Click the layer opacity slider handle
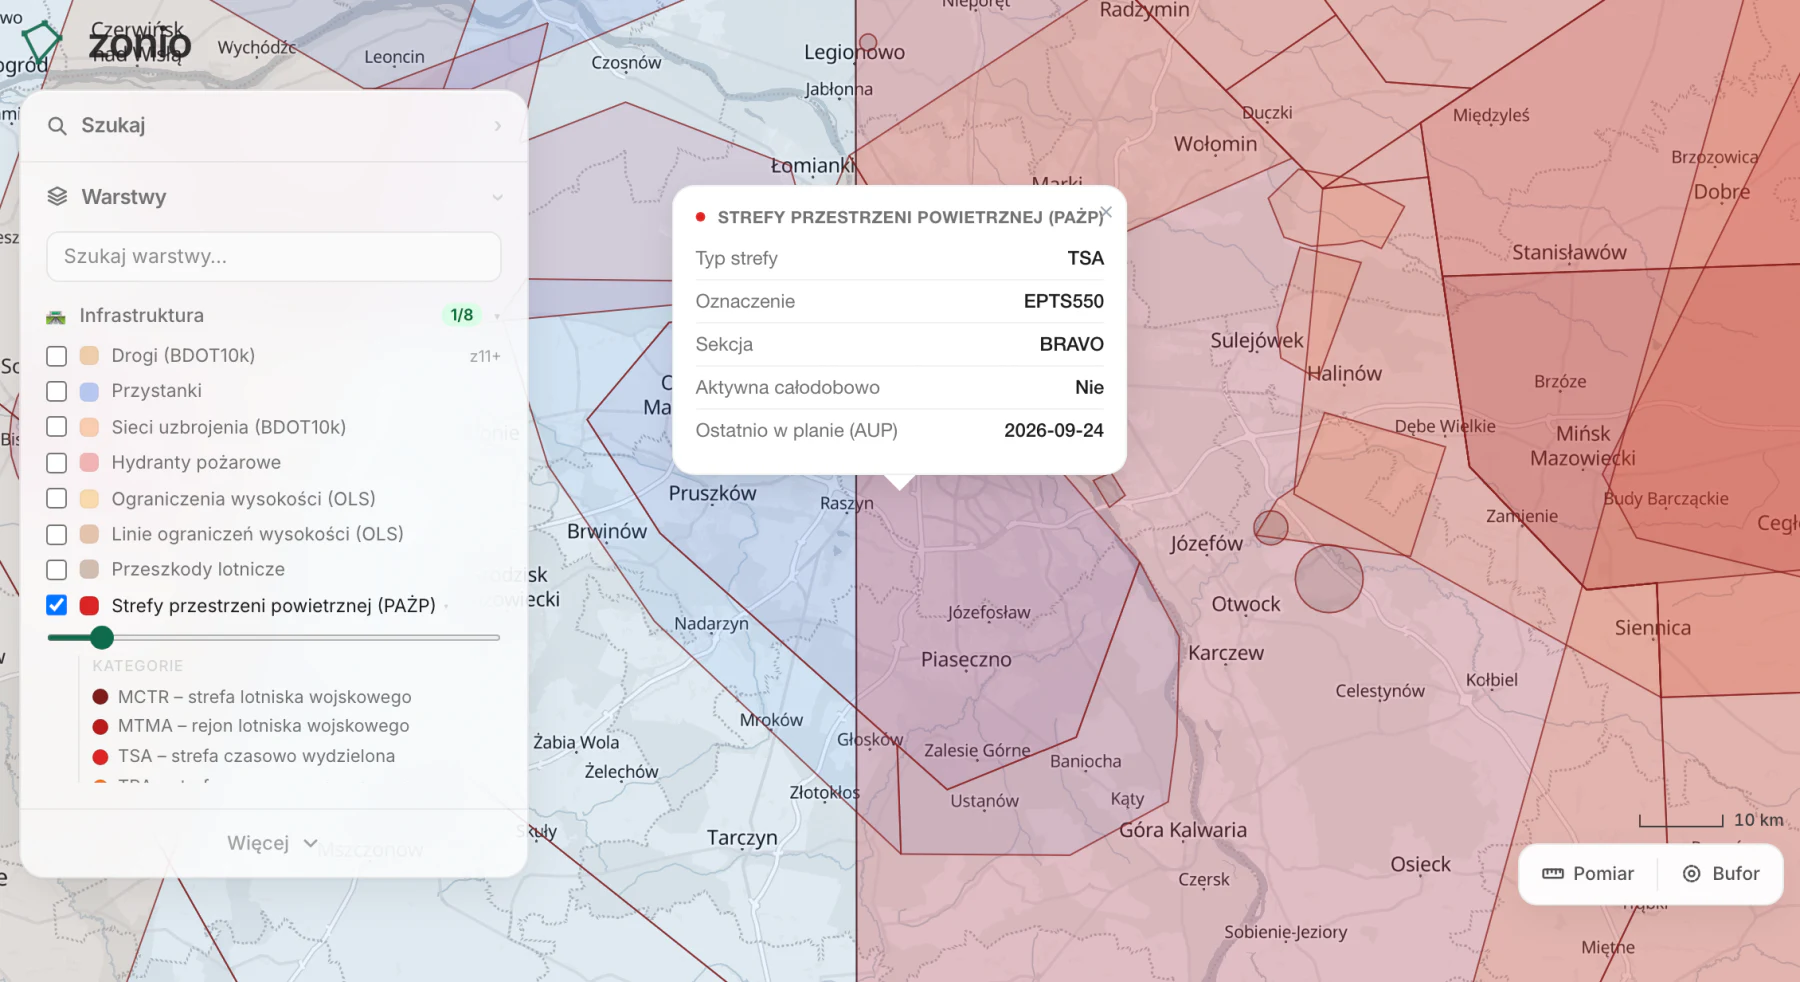The image size is (1800, 982). [101, 637]
